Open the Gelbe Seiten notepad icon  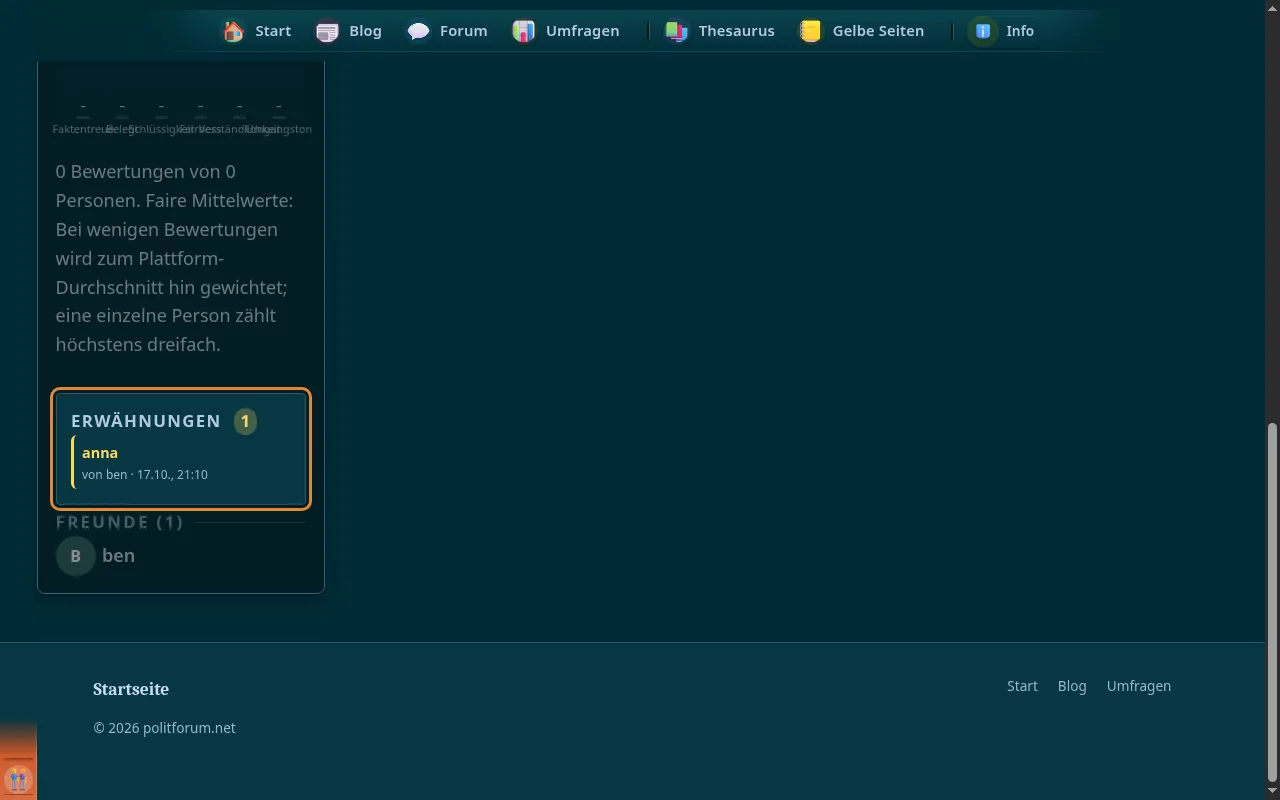(811, 31)
